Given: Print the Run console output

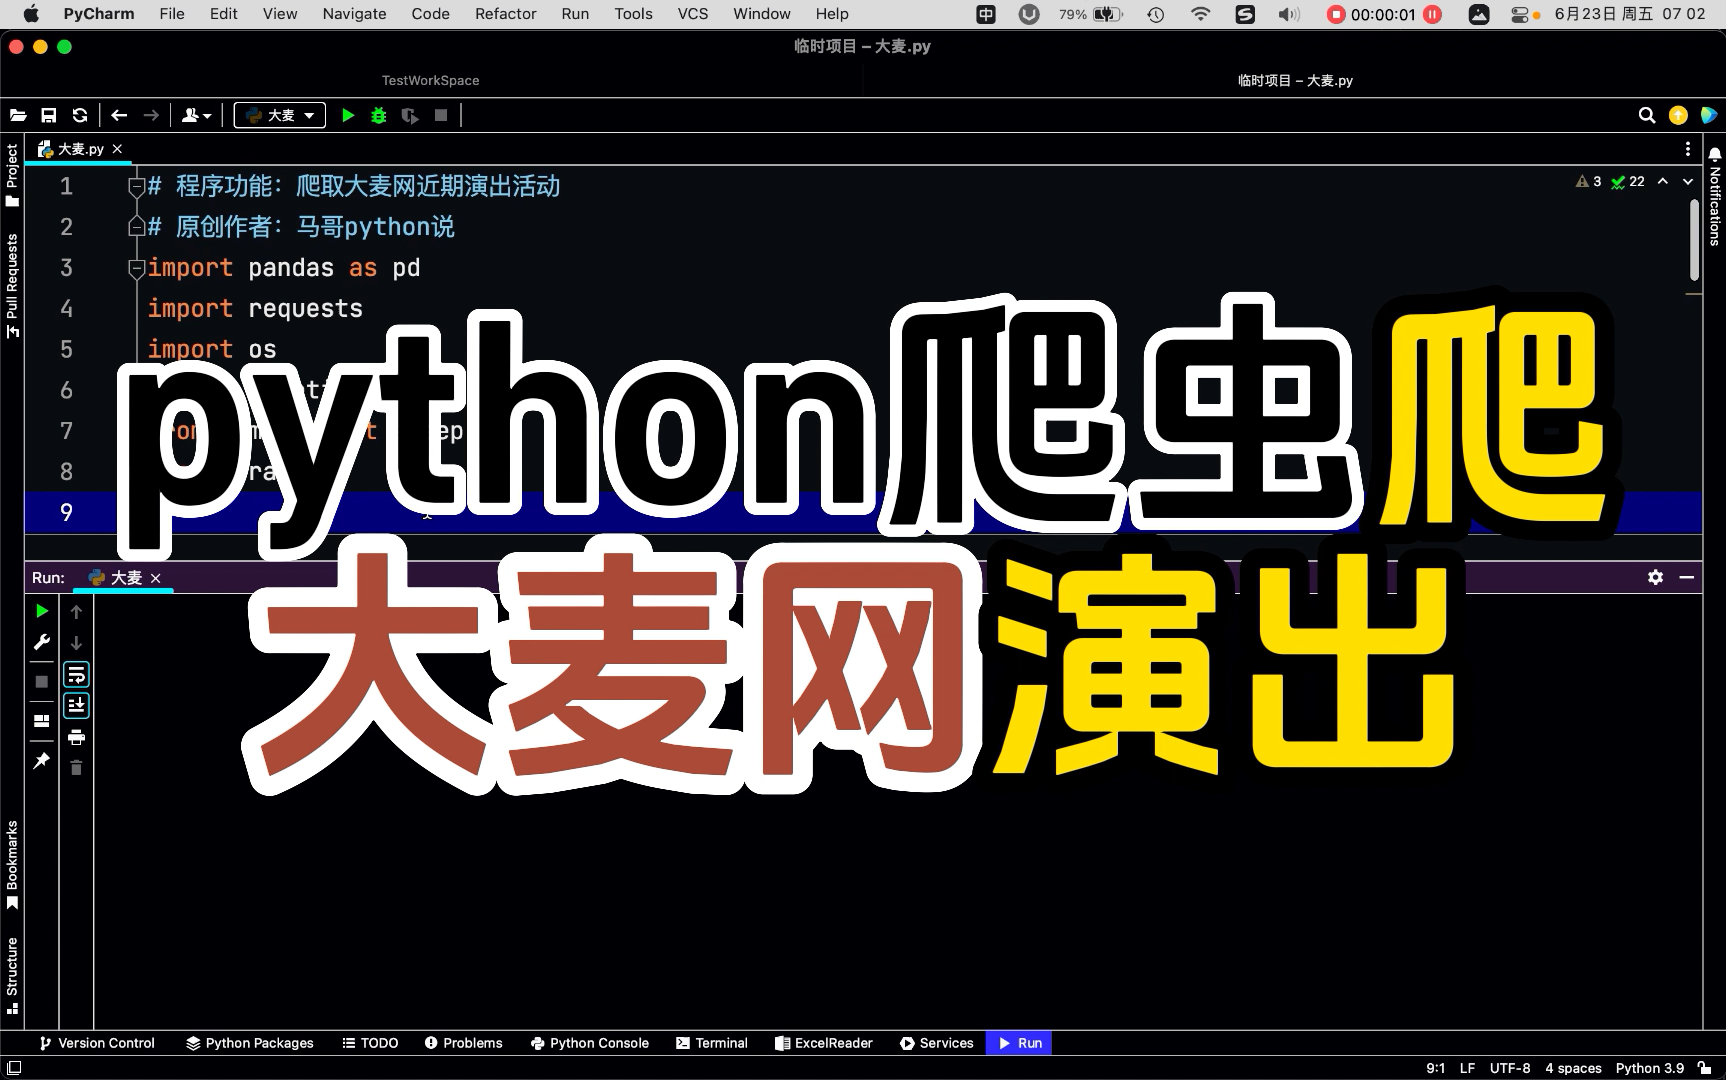Looking at the screenshot, I should (x=76, y=737).
